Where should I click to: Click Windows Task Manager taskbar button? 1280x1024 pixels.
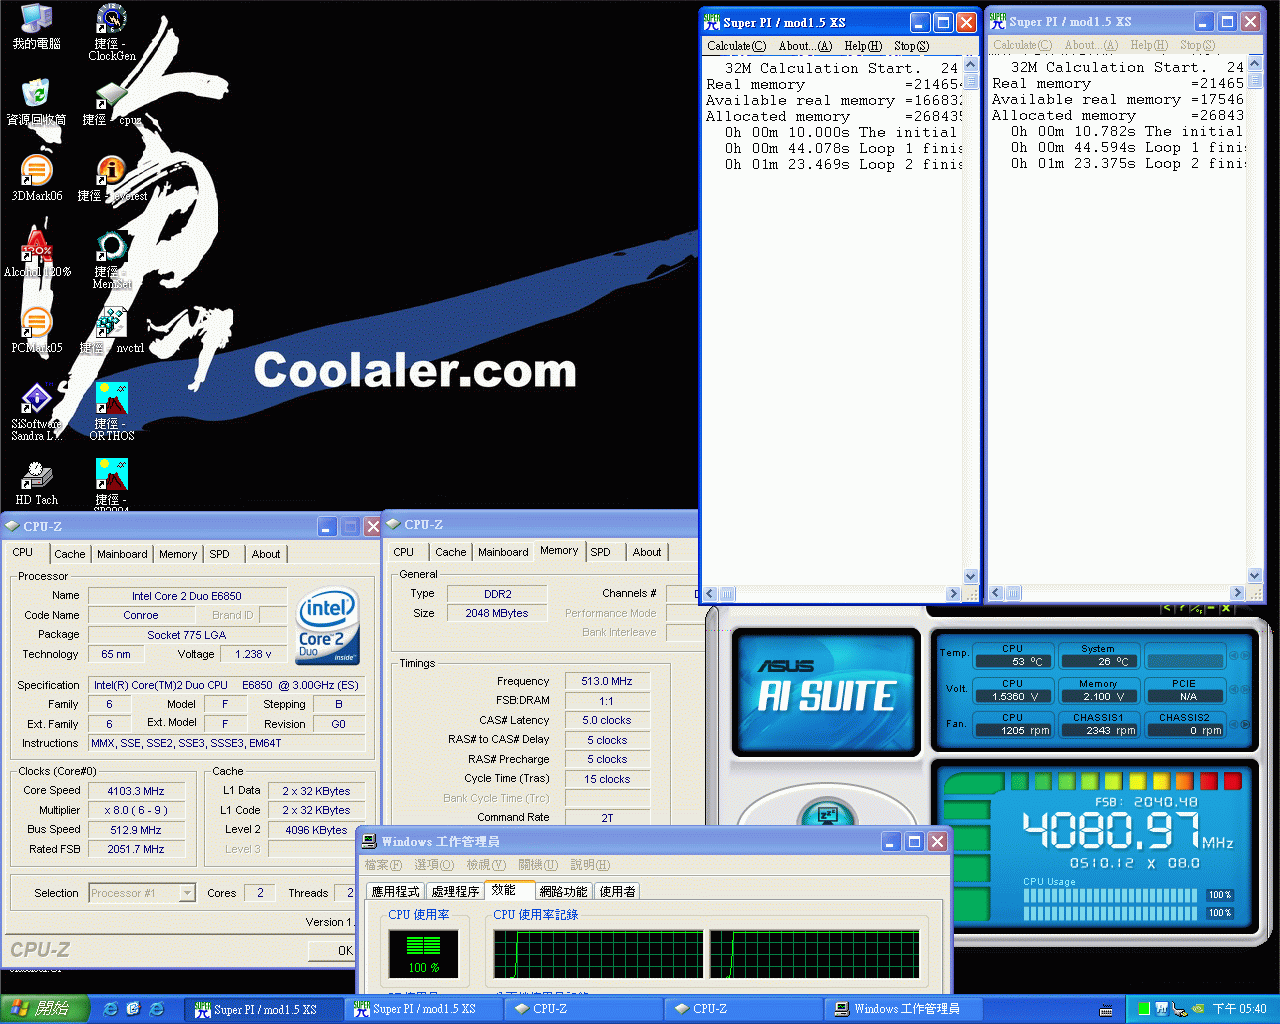click(x=905, y=1009)
